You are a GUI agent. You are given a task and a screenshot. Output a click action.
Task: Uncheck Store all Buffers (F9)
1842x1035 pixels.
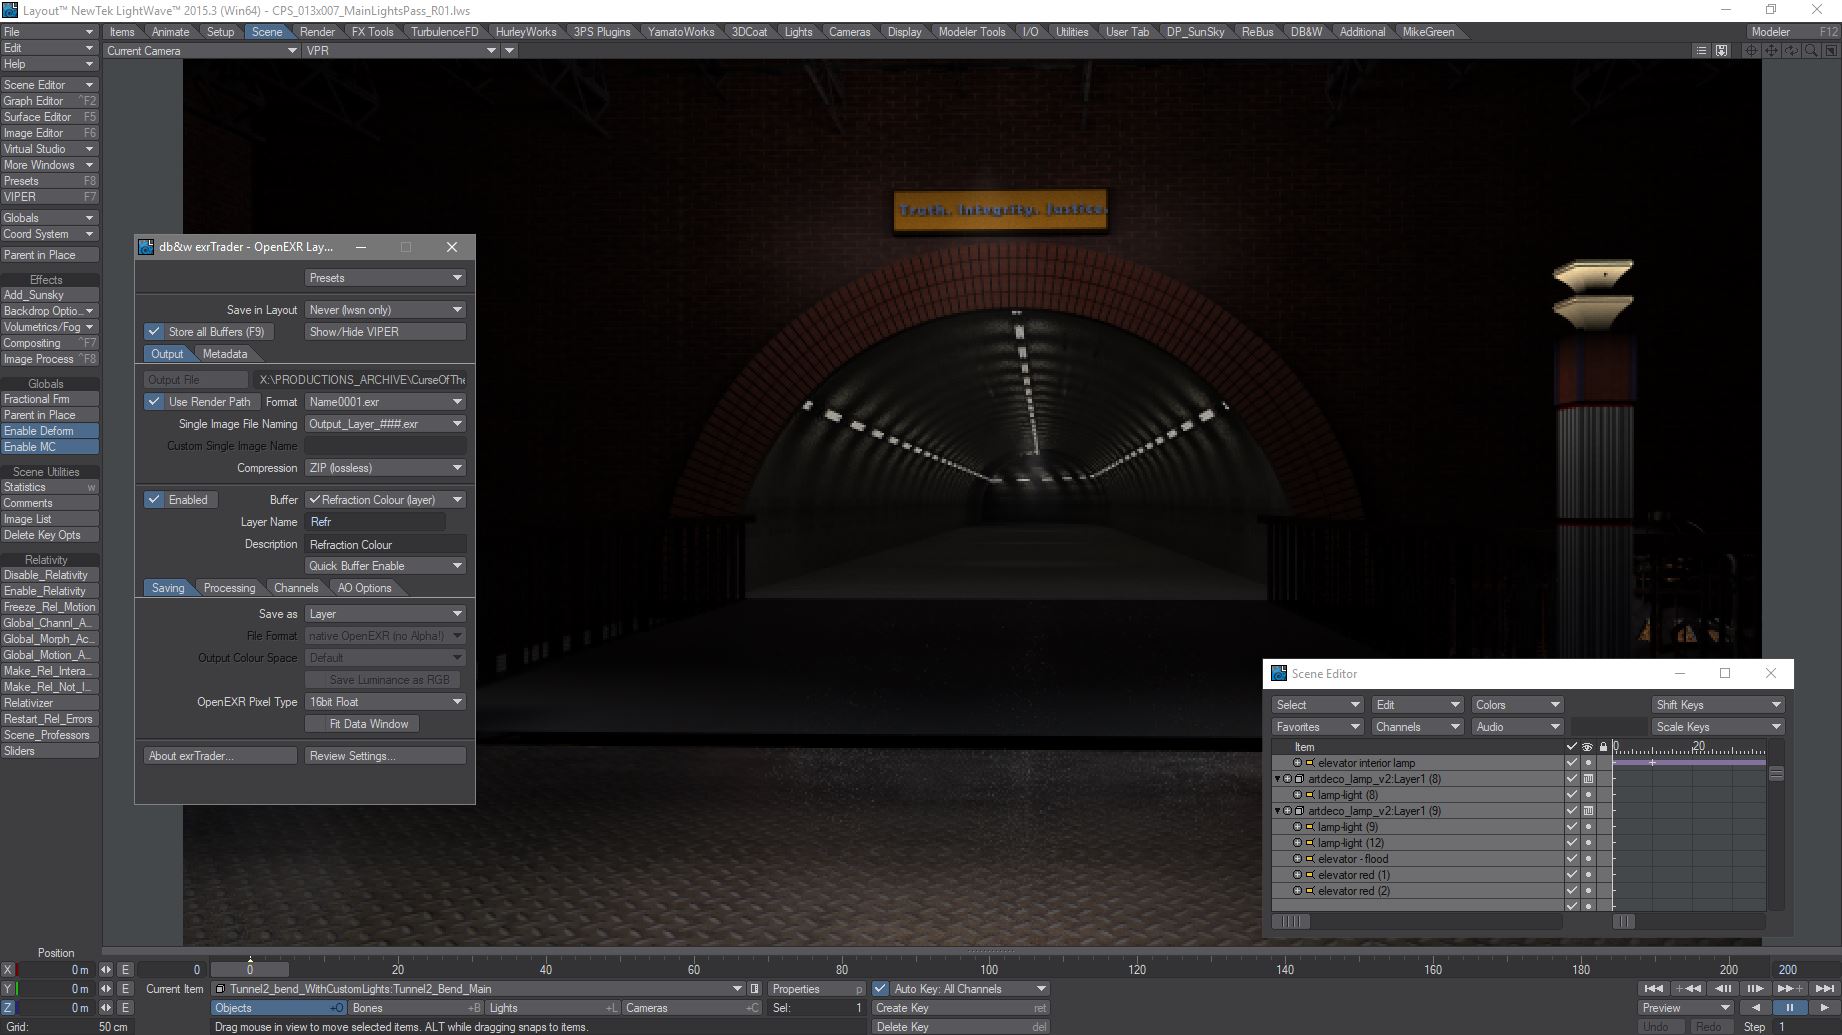154,332
